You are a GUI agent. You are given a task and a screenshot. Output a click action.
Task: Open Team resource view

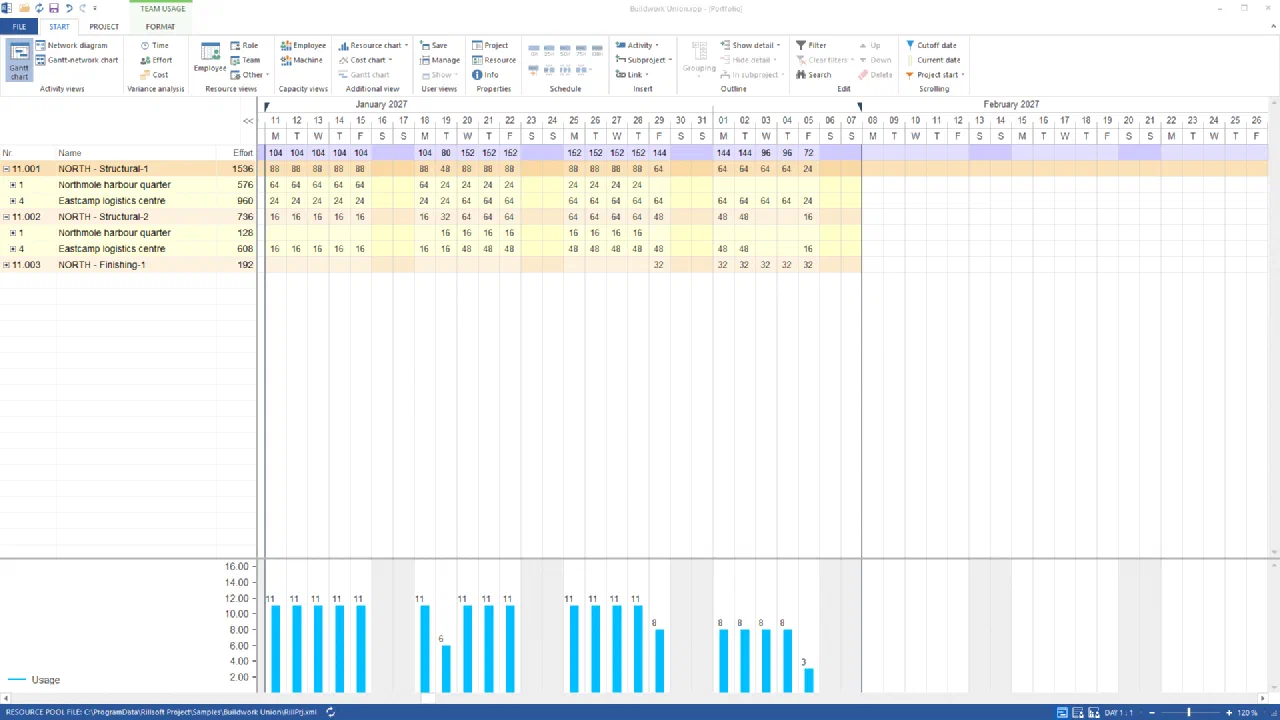pos(245,60)
